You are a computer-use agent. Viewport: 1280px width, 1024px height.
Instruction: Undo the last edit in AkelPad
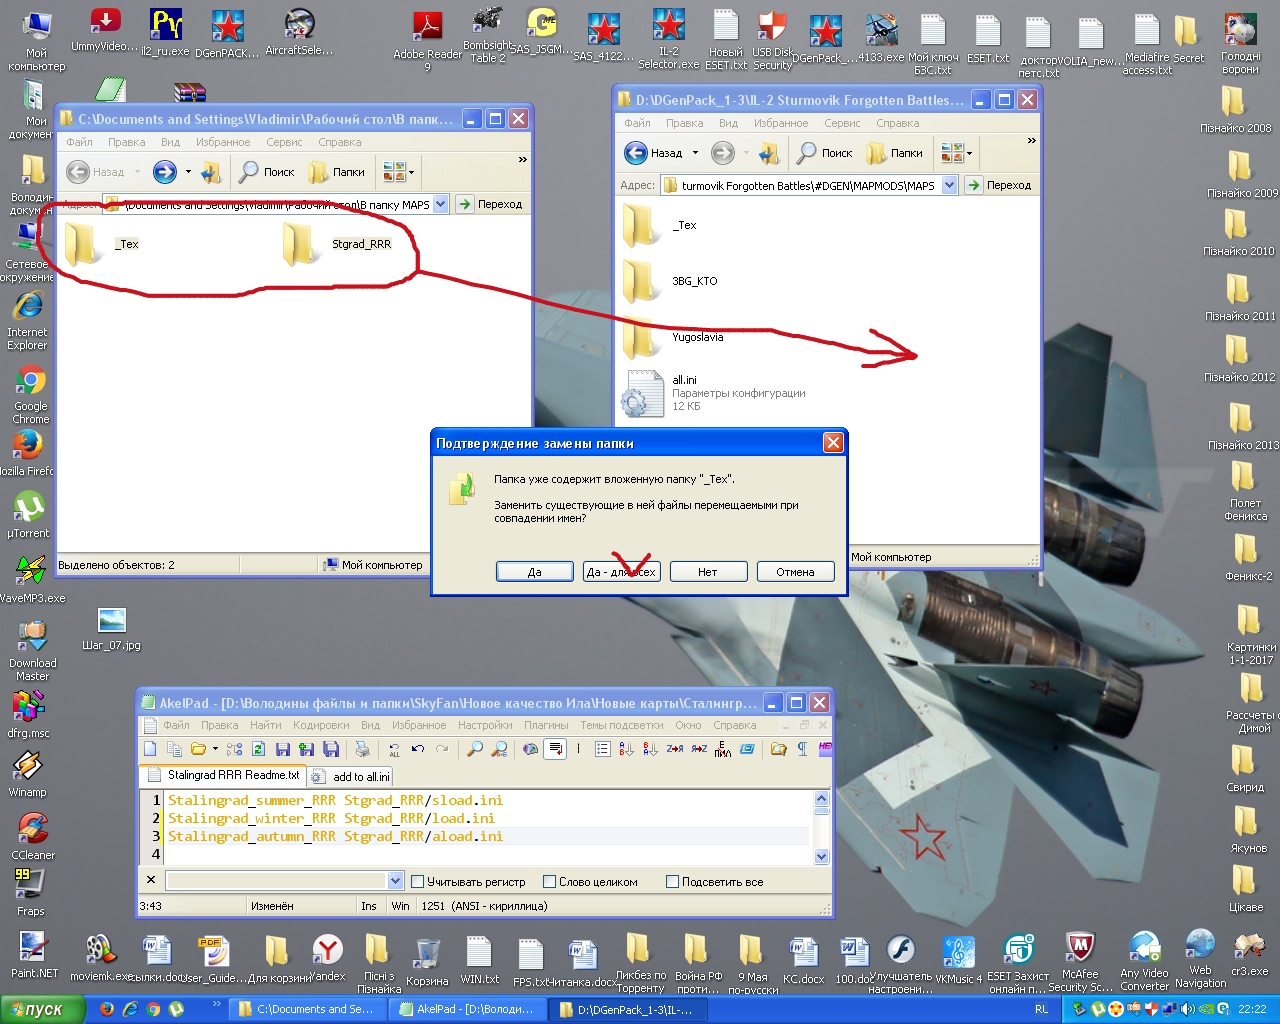coord(418,749)
